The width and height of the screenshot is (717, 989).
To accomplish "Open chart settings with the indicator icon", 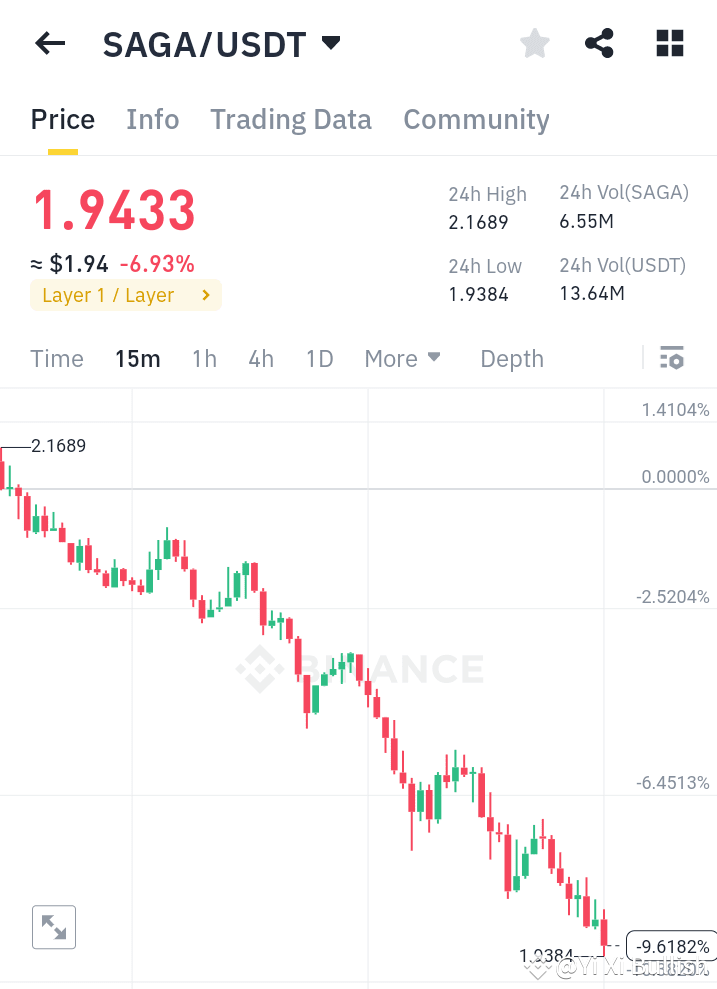I will click(x=672, y=357).
